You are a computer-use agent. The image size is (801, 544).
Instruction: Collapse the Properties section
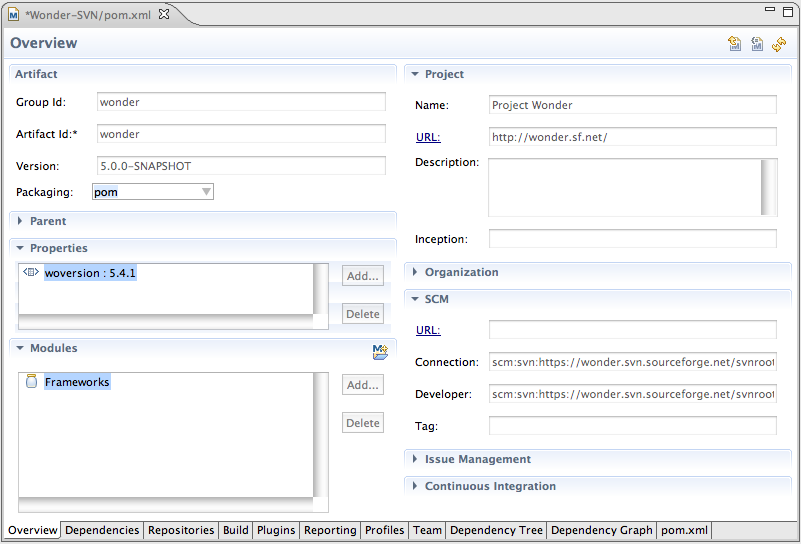[20, 248]
